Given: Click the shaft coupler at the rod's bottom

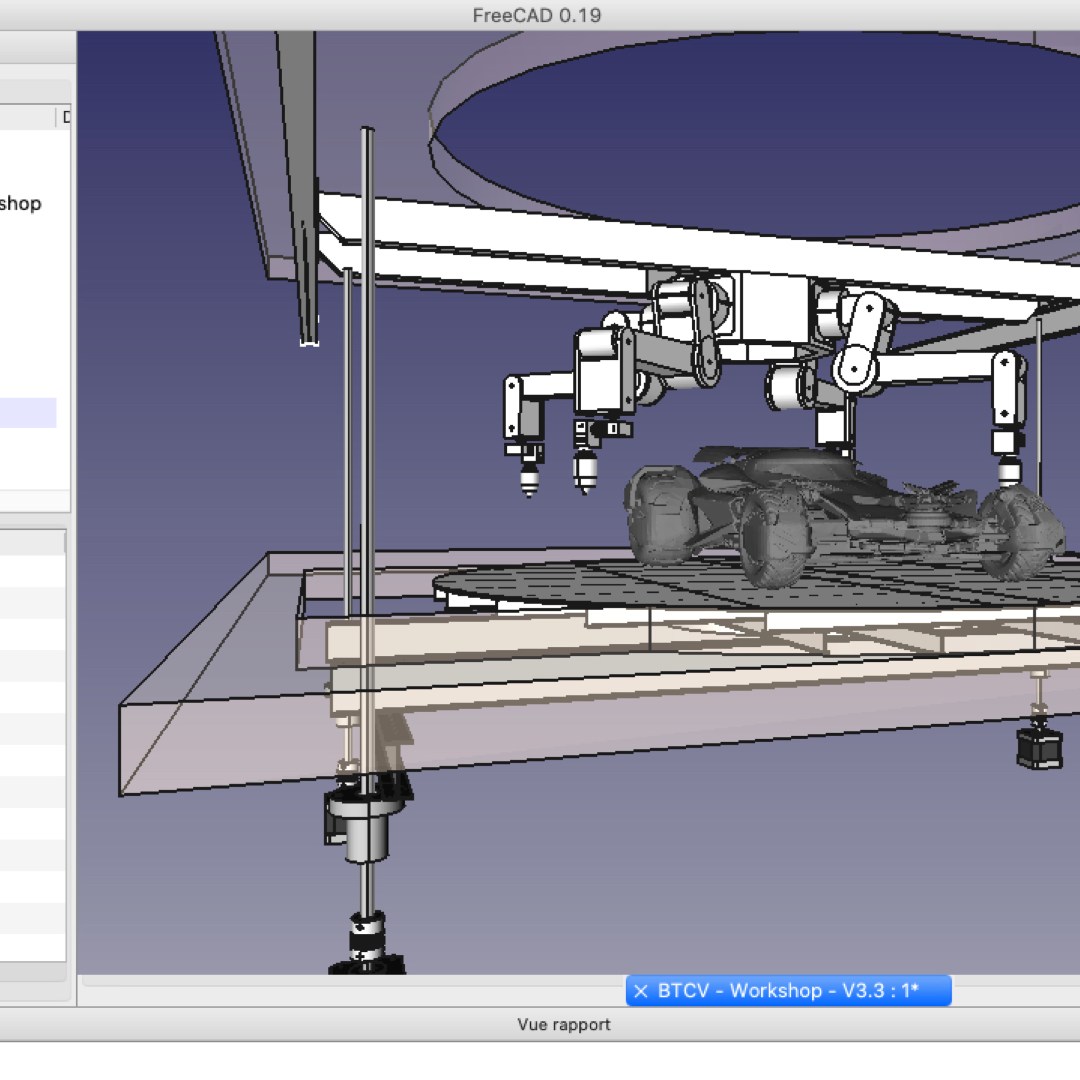Looking at the screenshot, I should pyautogui.click(x=366, y=936).
